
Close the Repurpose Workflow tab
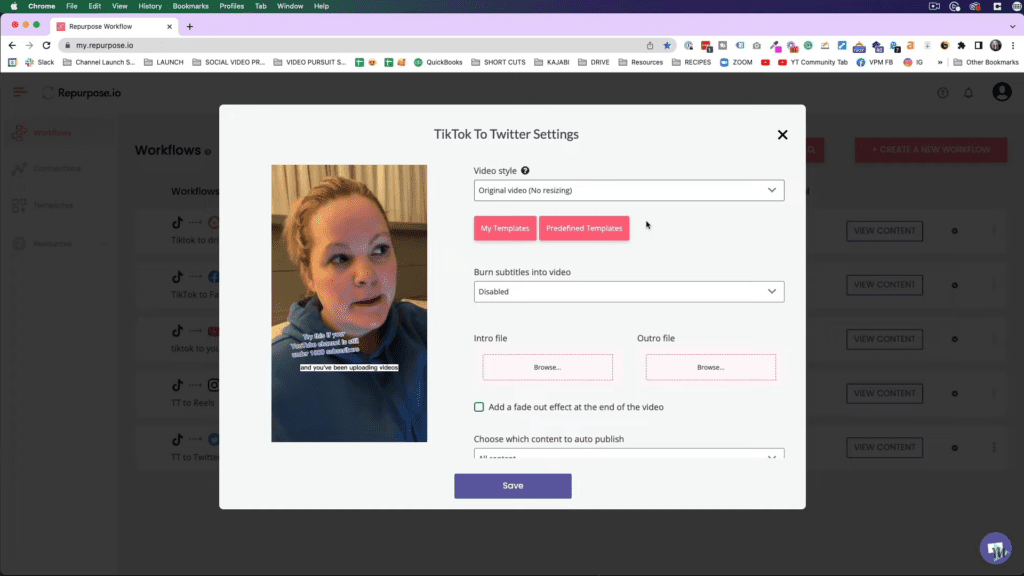[x=169, y=27]
